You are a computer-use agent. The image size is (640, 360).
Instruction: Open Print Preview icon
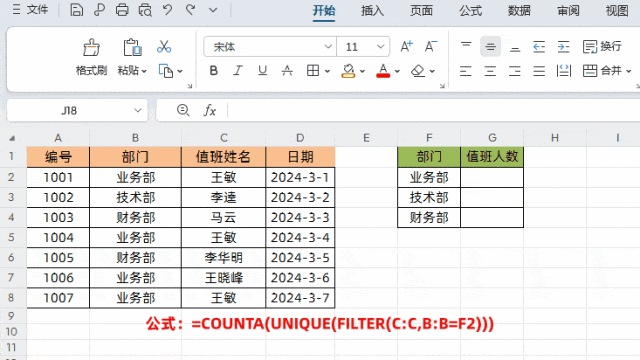(x=144, y=10)
